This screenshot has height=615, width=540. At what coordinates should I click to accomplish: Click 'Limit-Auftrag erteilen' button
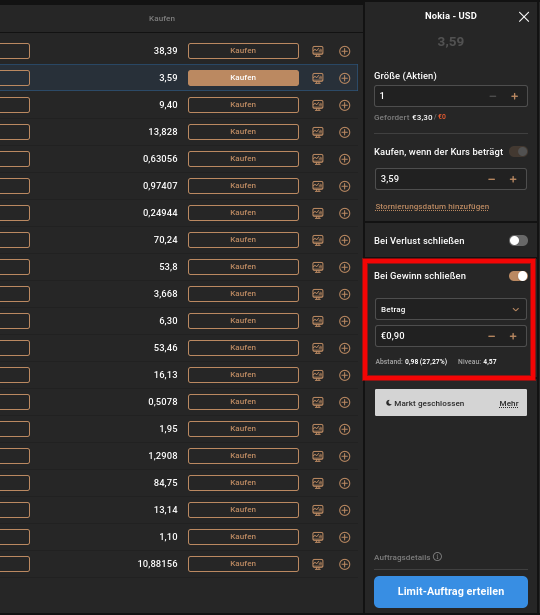point(451,591)
